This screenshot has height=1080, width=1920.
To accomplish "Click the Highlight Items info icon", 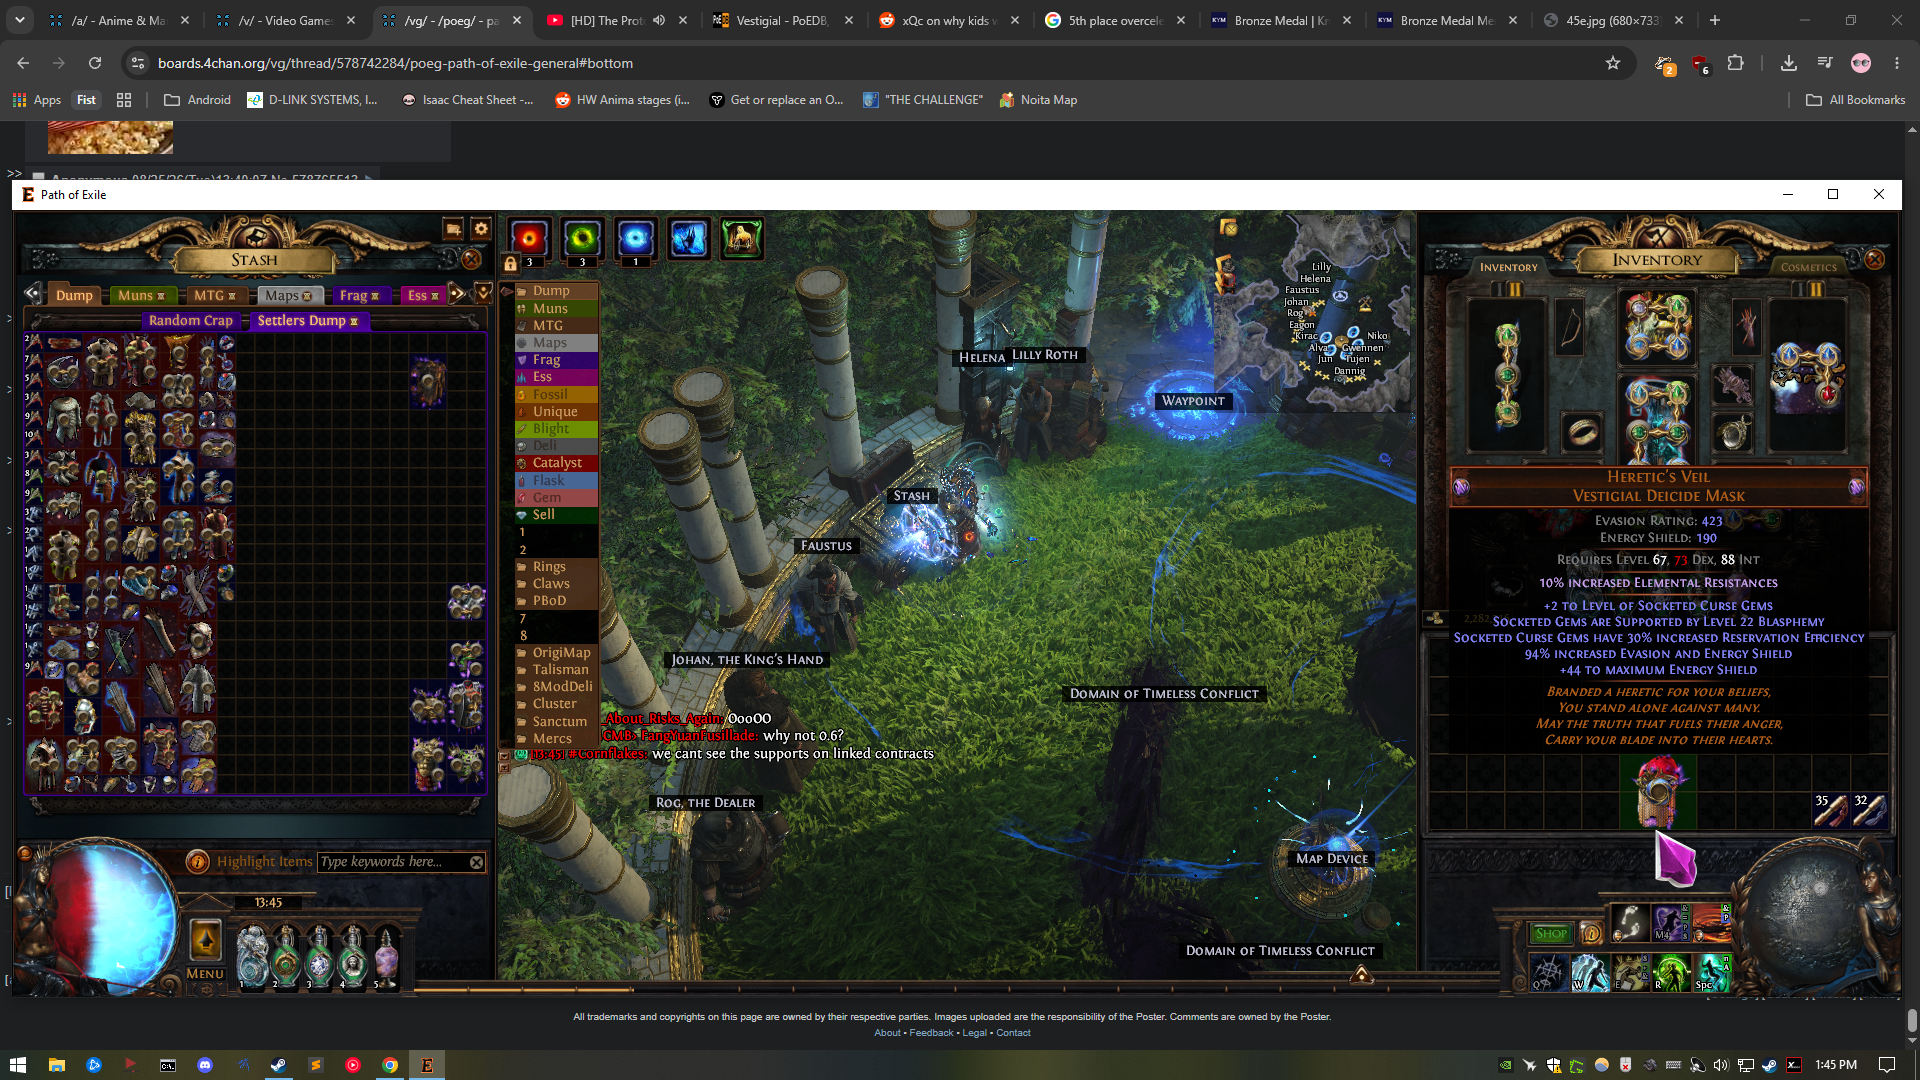I will [198, 862].
